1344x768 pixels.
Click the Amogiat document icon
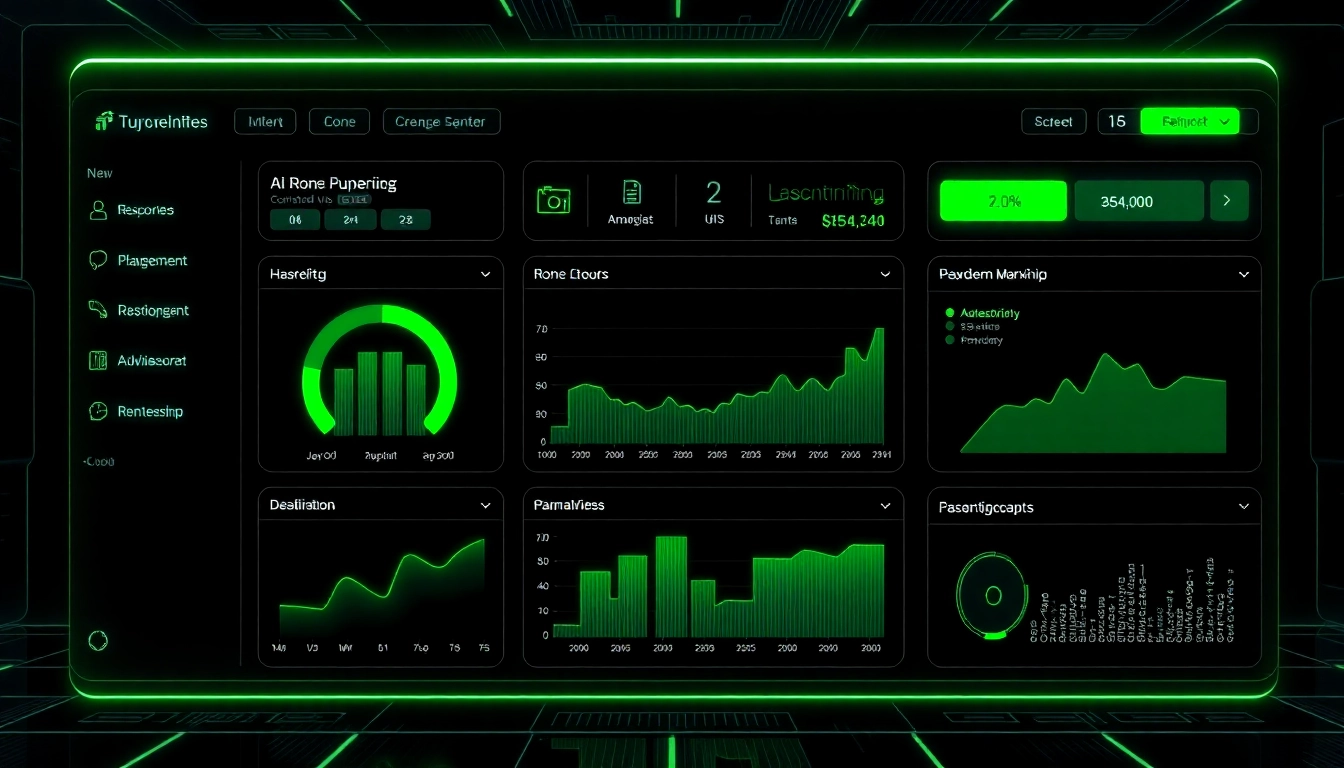[631, 192]
